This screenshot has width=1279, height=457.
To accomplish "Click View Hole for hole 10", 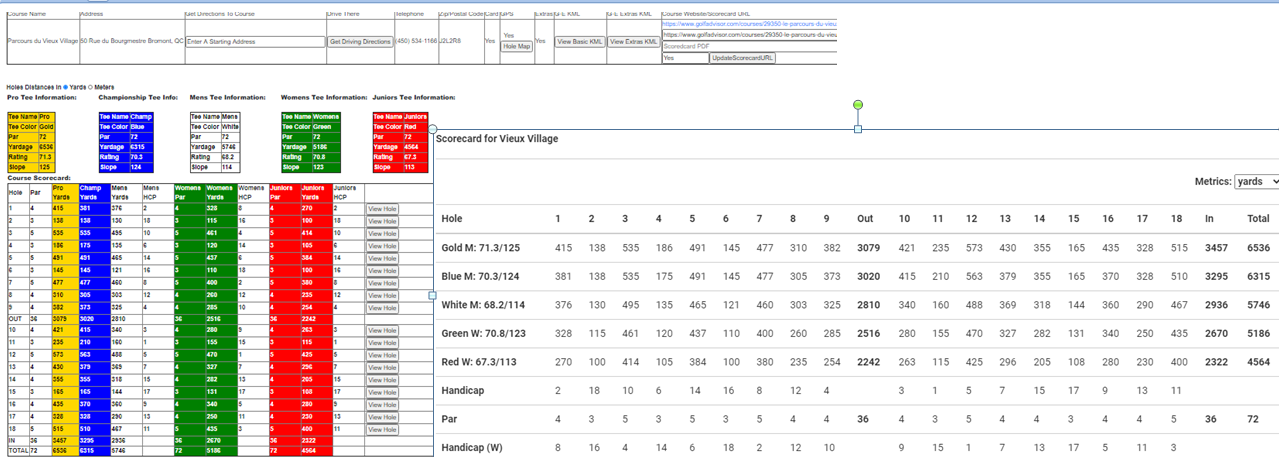I will pyautogui.click(x=382, y=330).
